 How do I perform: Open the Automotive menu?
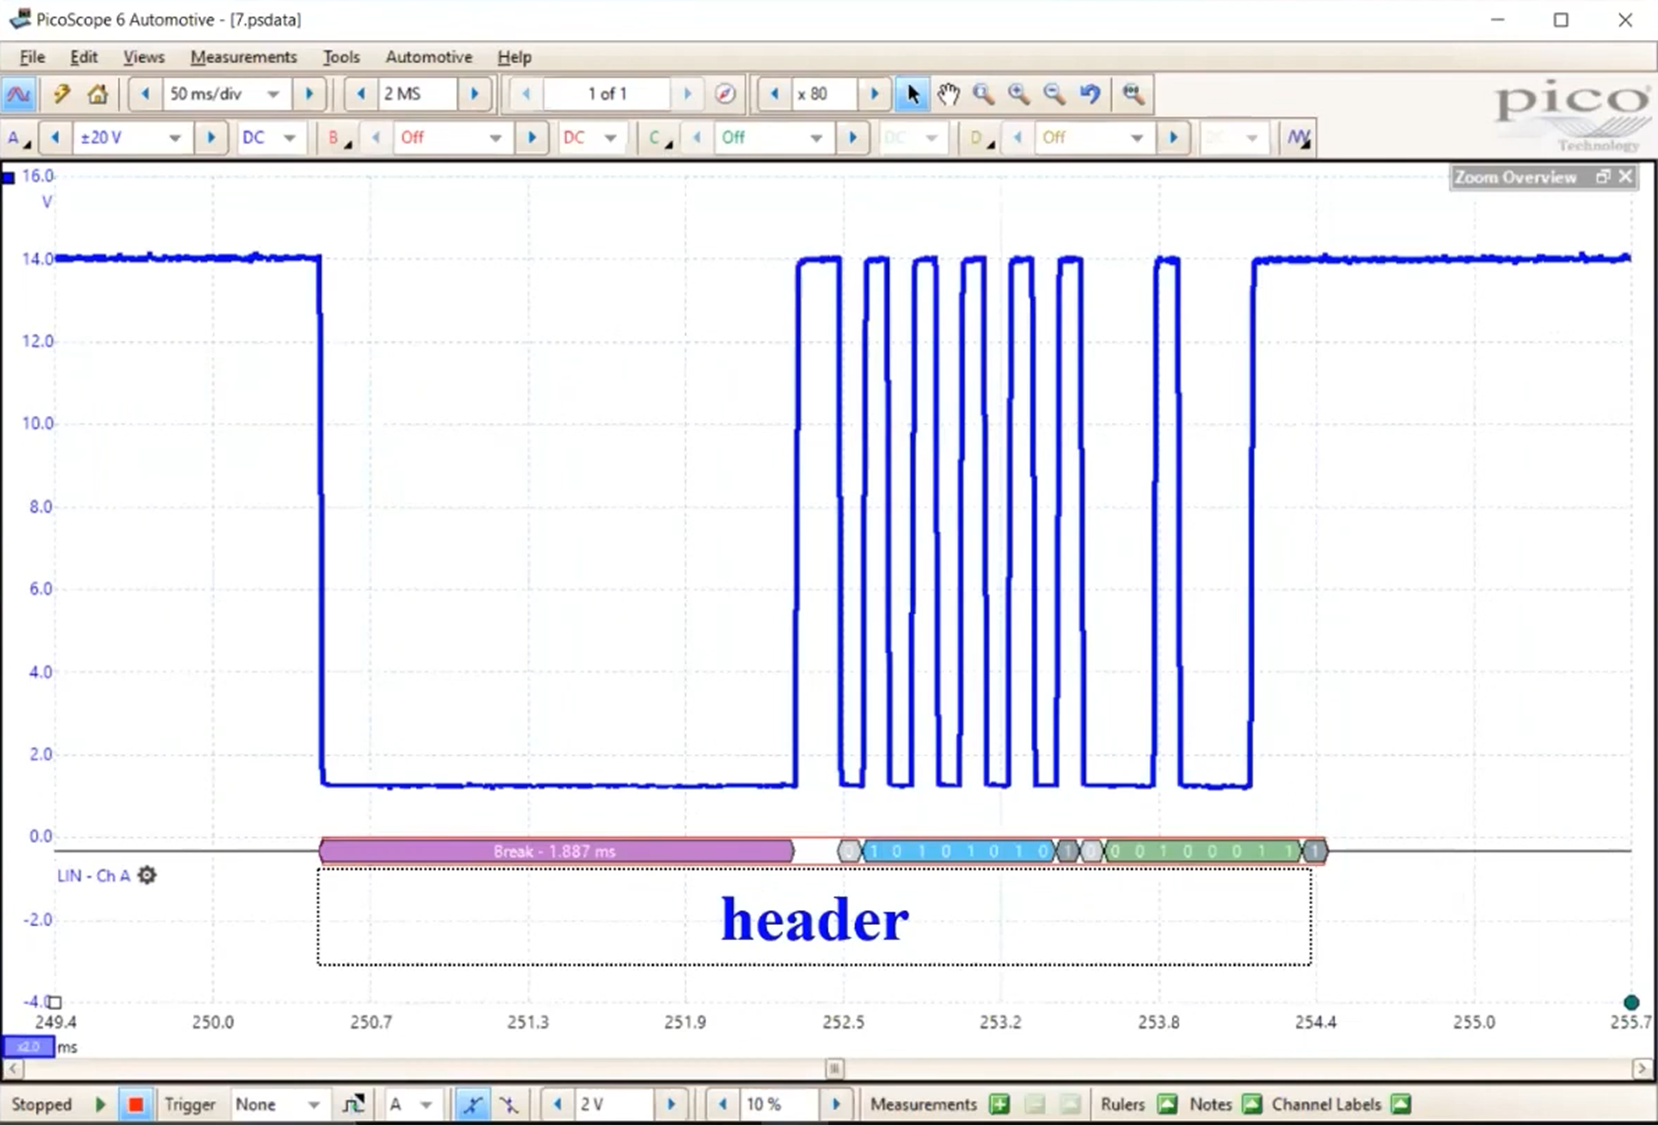click(428, 57)
